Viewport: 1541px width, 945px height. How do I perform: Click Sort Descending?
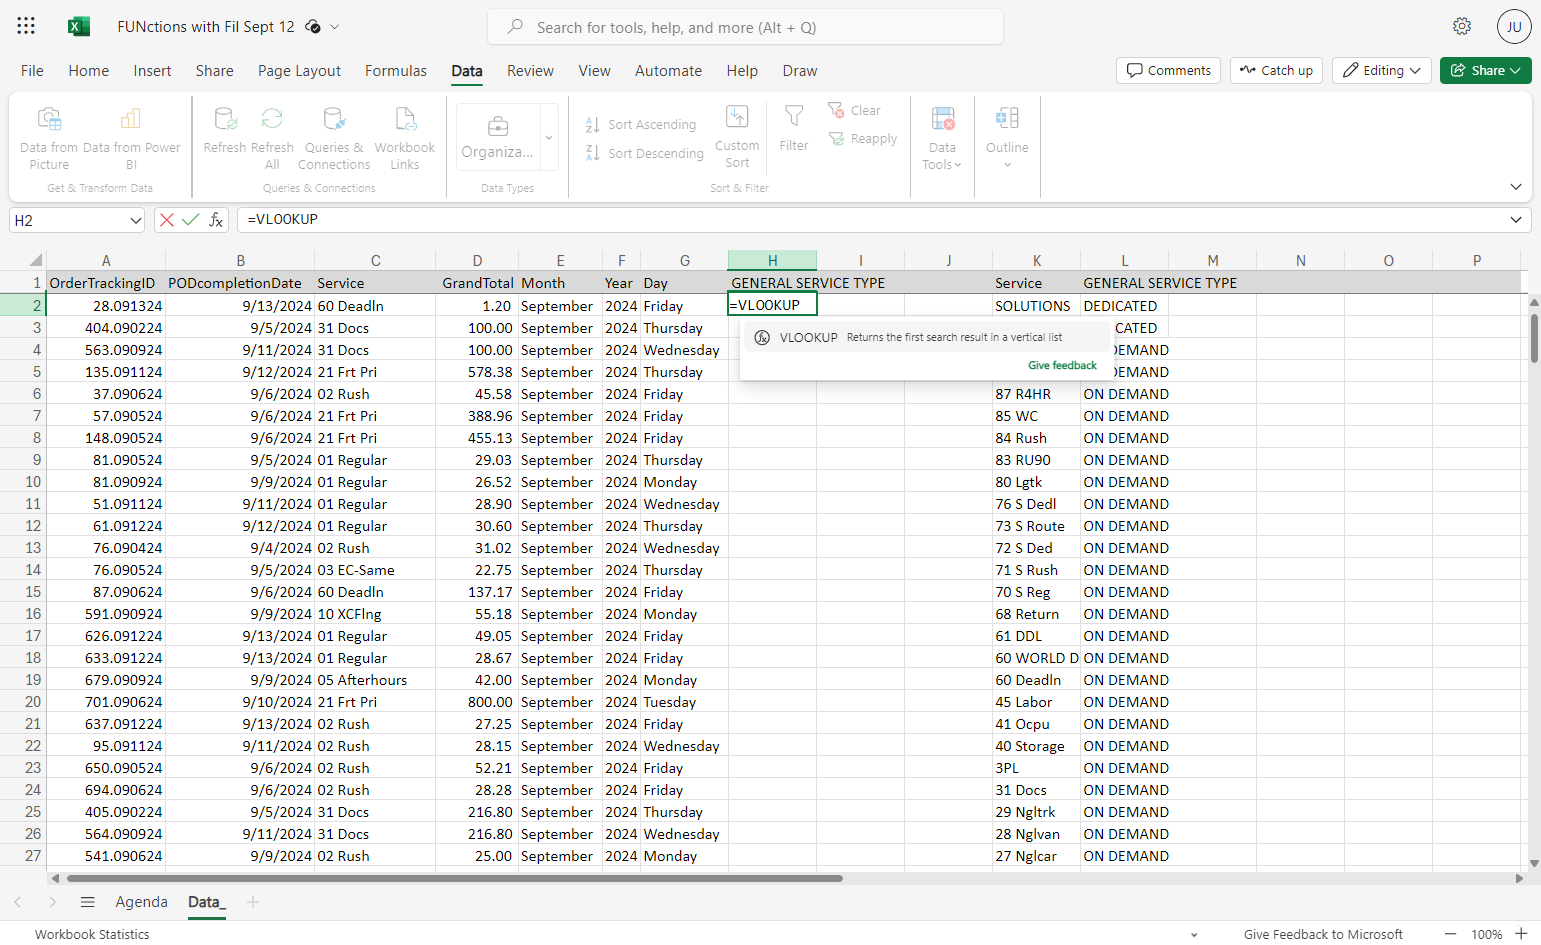[645, 153]
